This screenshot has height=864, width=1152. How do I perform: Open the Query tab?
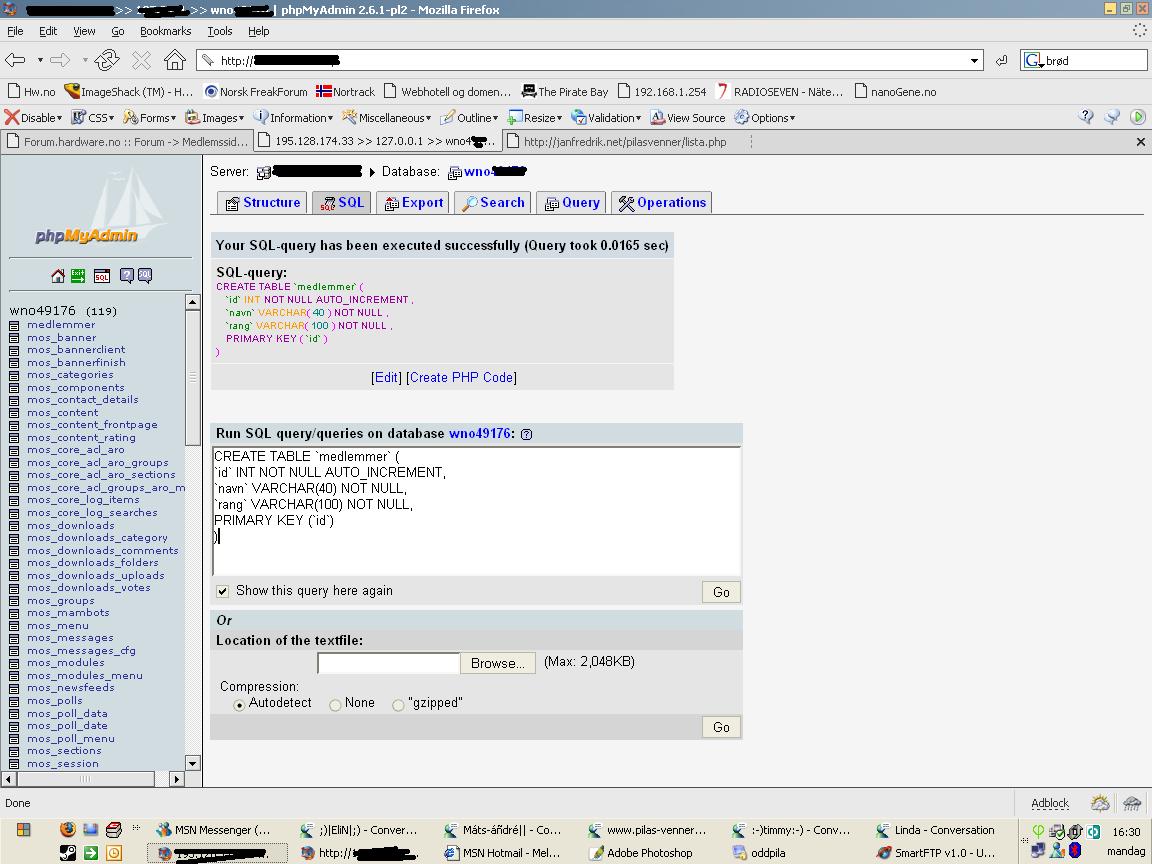pyautogui.click(x=572, y=203)
